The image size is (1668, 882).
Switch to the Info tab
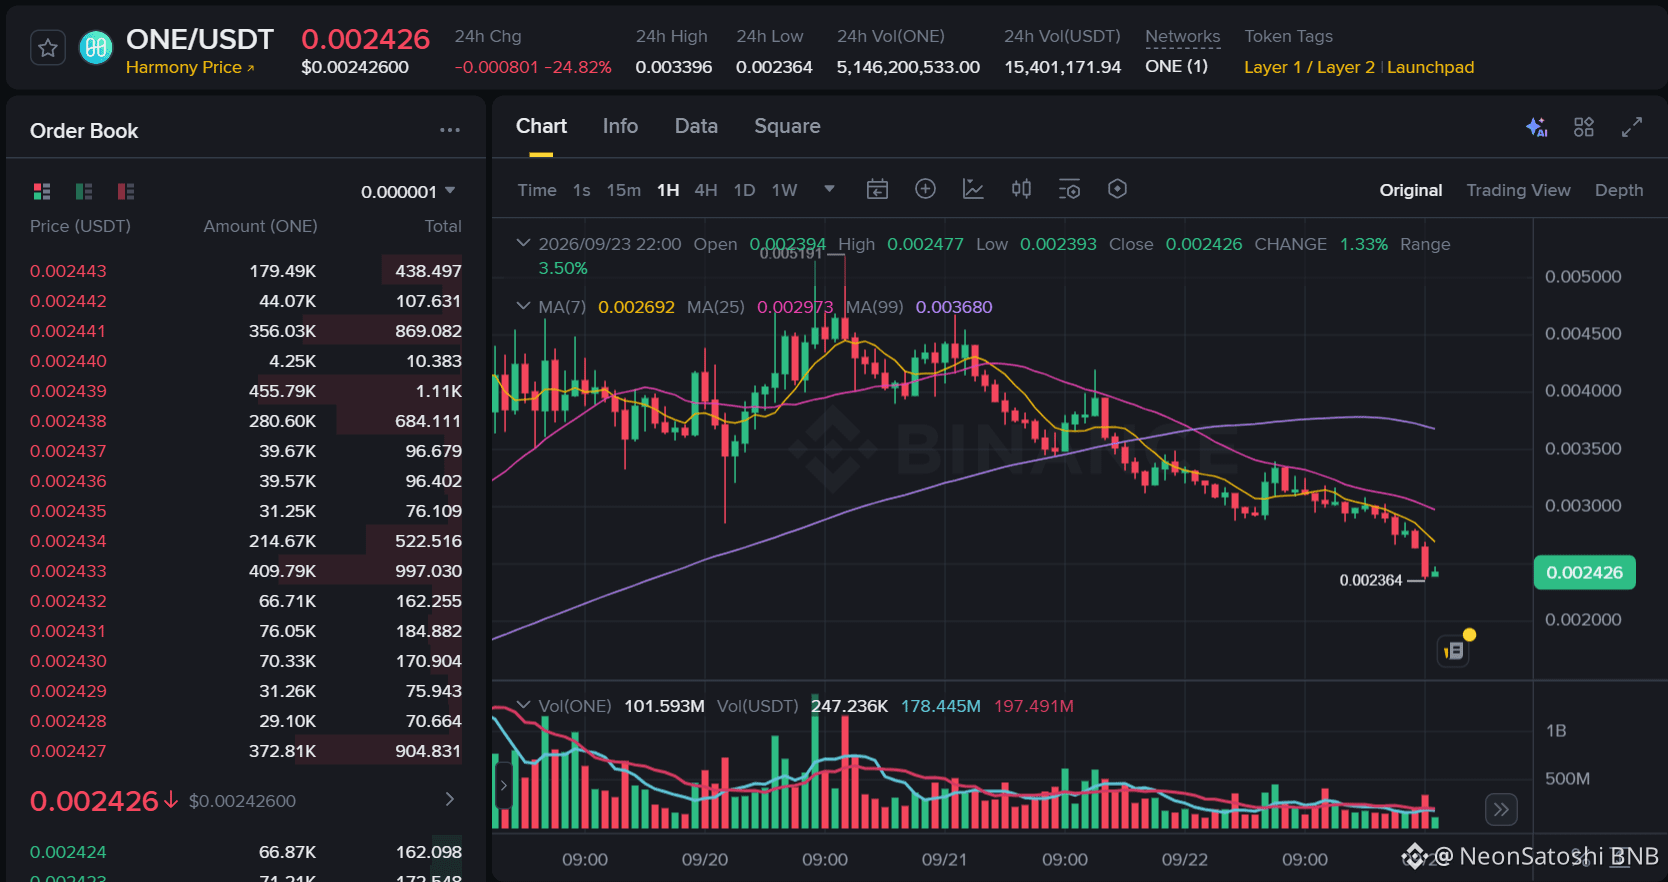point(620,126)
